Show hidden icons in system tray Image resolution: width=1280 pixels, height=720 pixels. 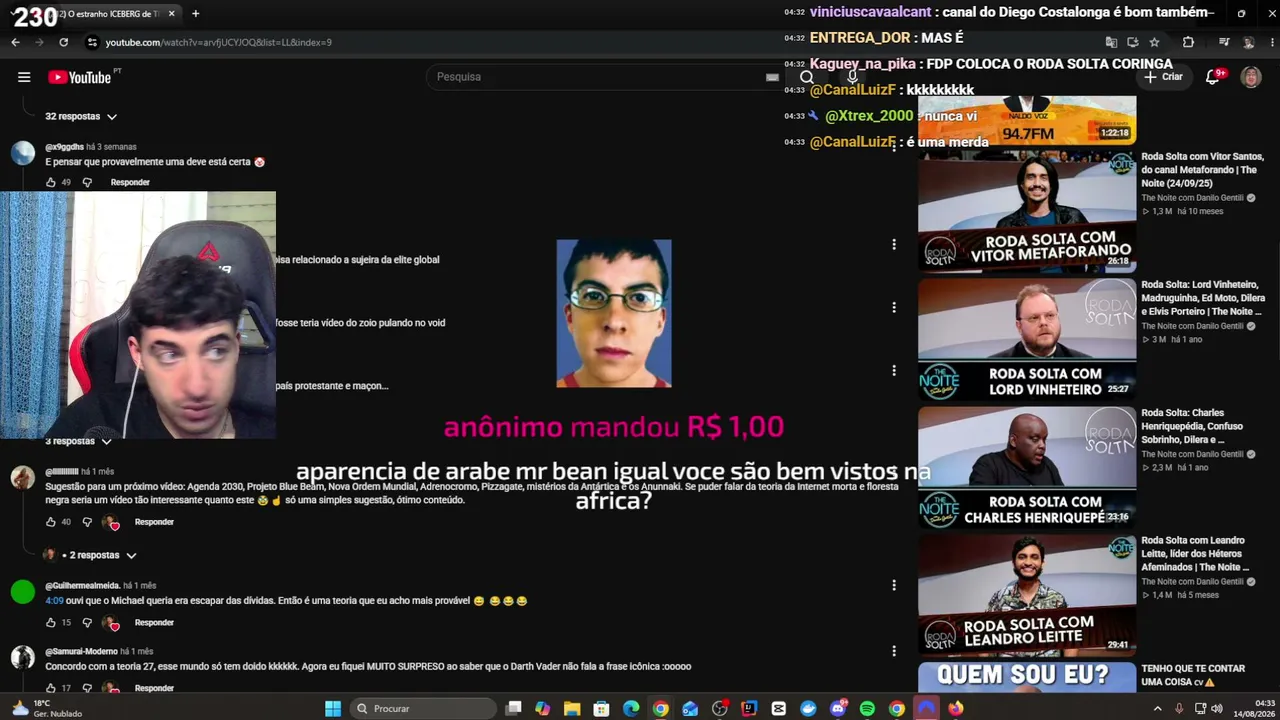coord(1158,709)
